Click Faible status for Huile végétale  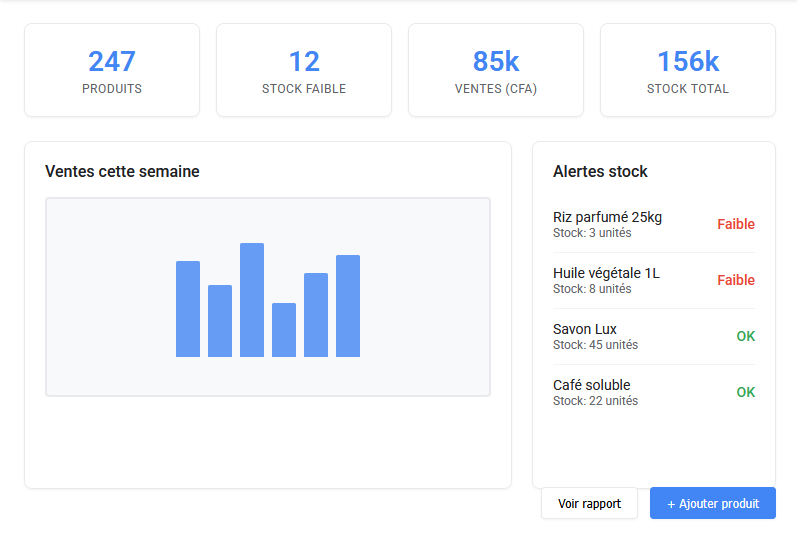735,280
